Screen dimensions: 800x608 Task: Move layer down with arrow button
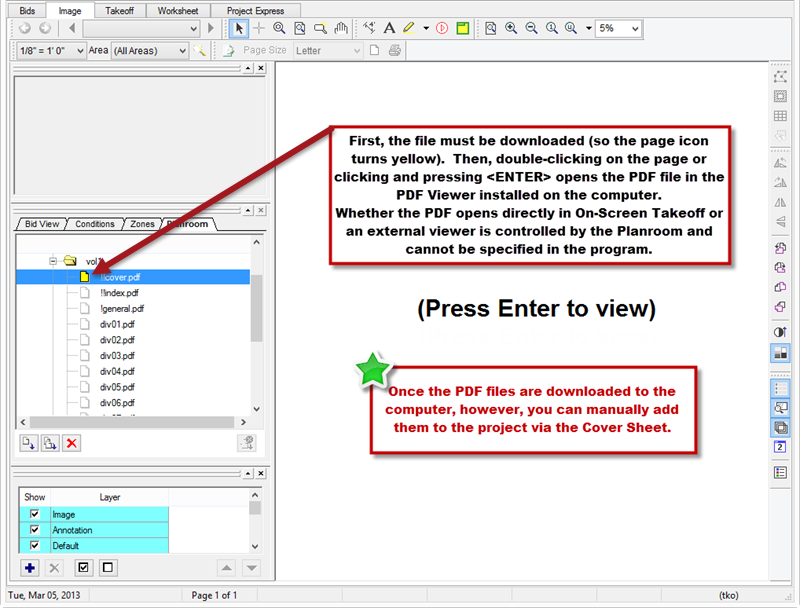252,568
